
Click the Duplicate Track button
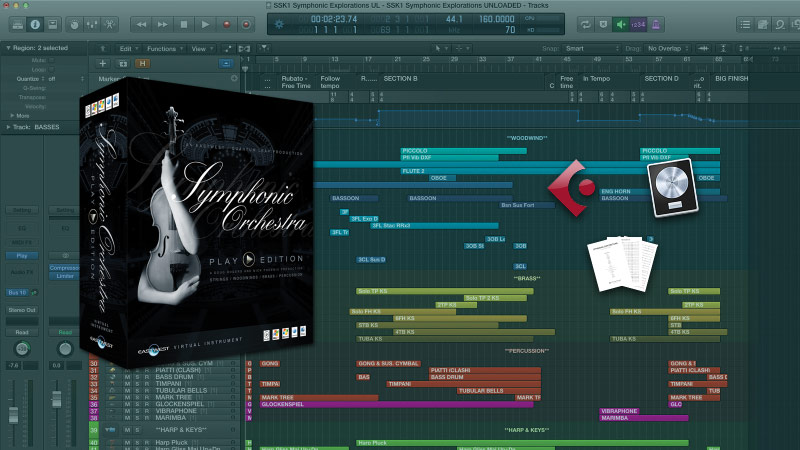coord(123,63)
